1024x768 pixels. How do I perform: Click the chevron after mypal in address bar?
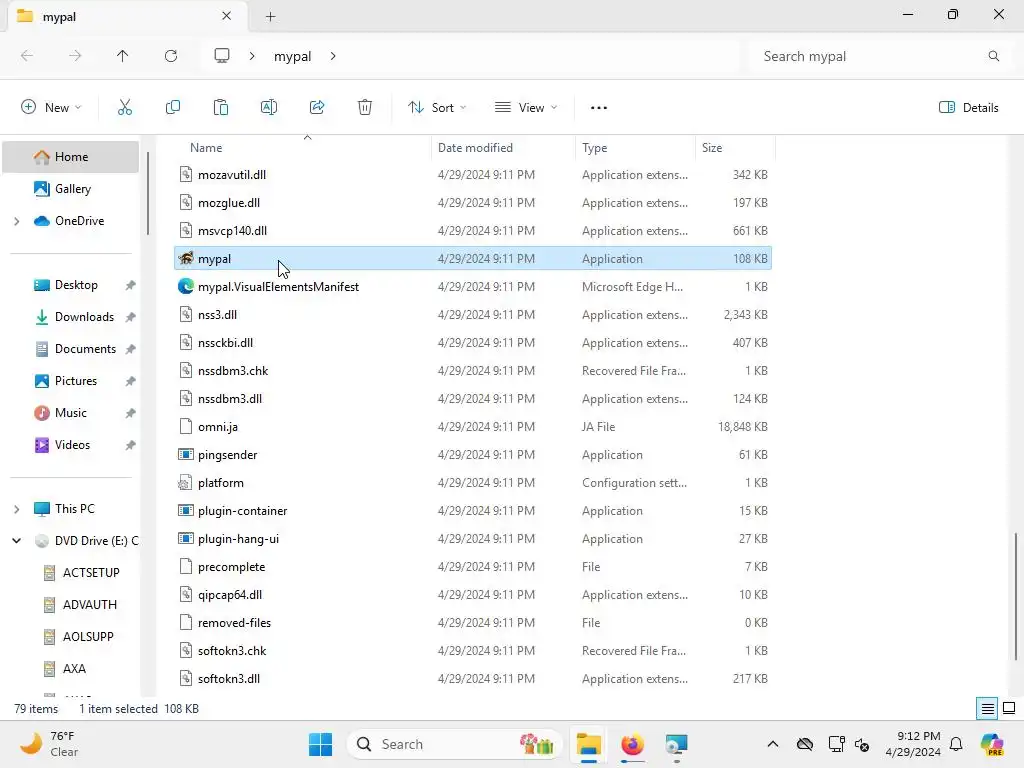(333, 56)
